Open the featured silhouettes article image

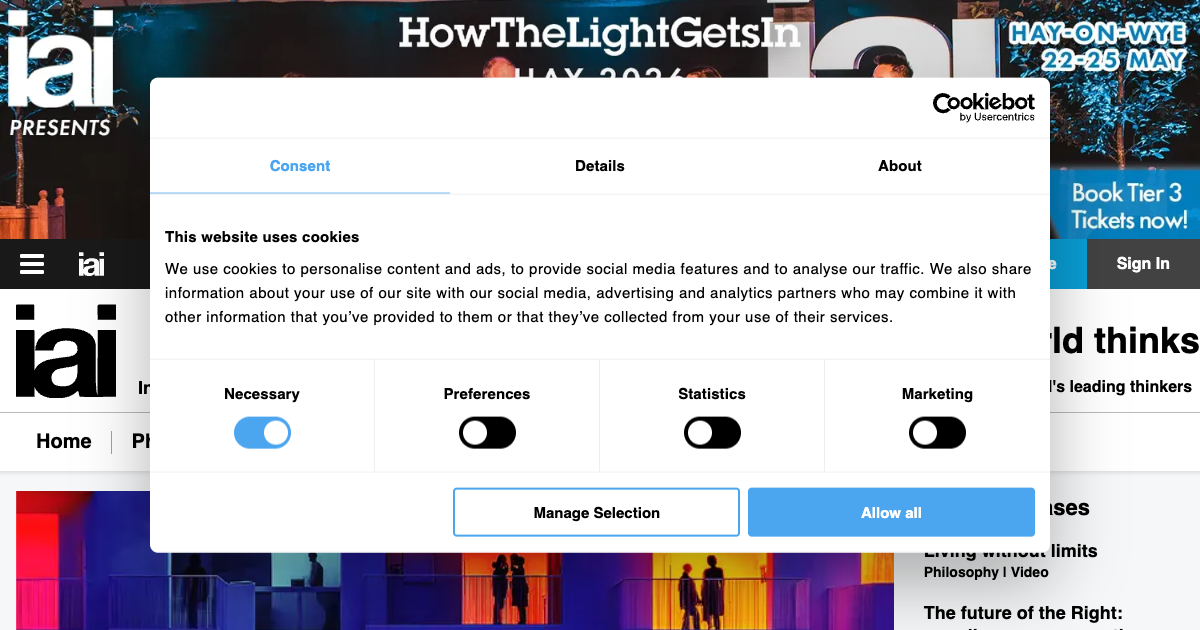[x=455, y=565]
